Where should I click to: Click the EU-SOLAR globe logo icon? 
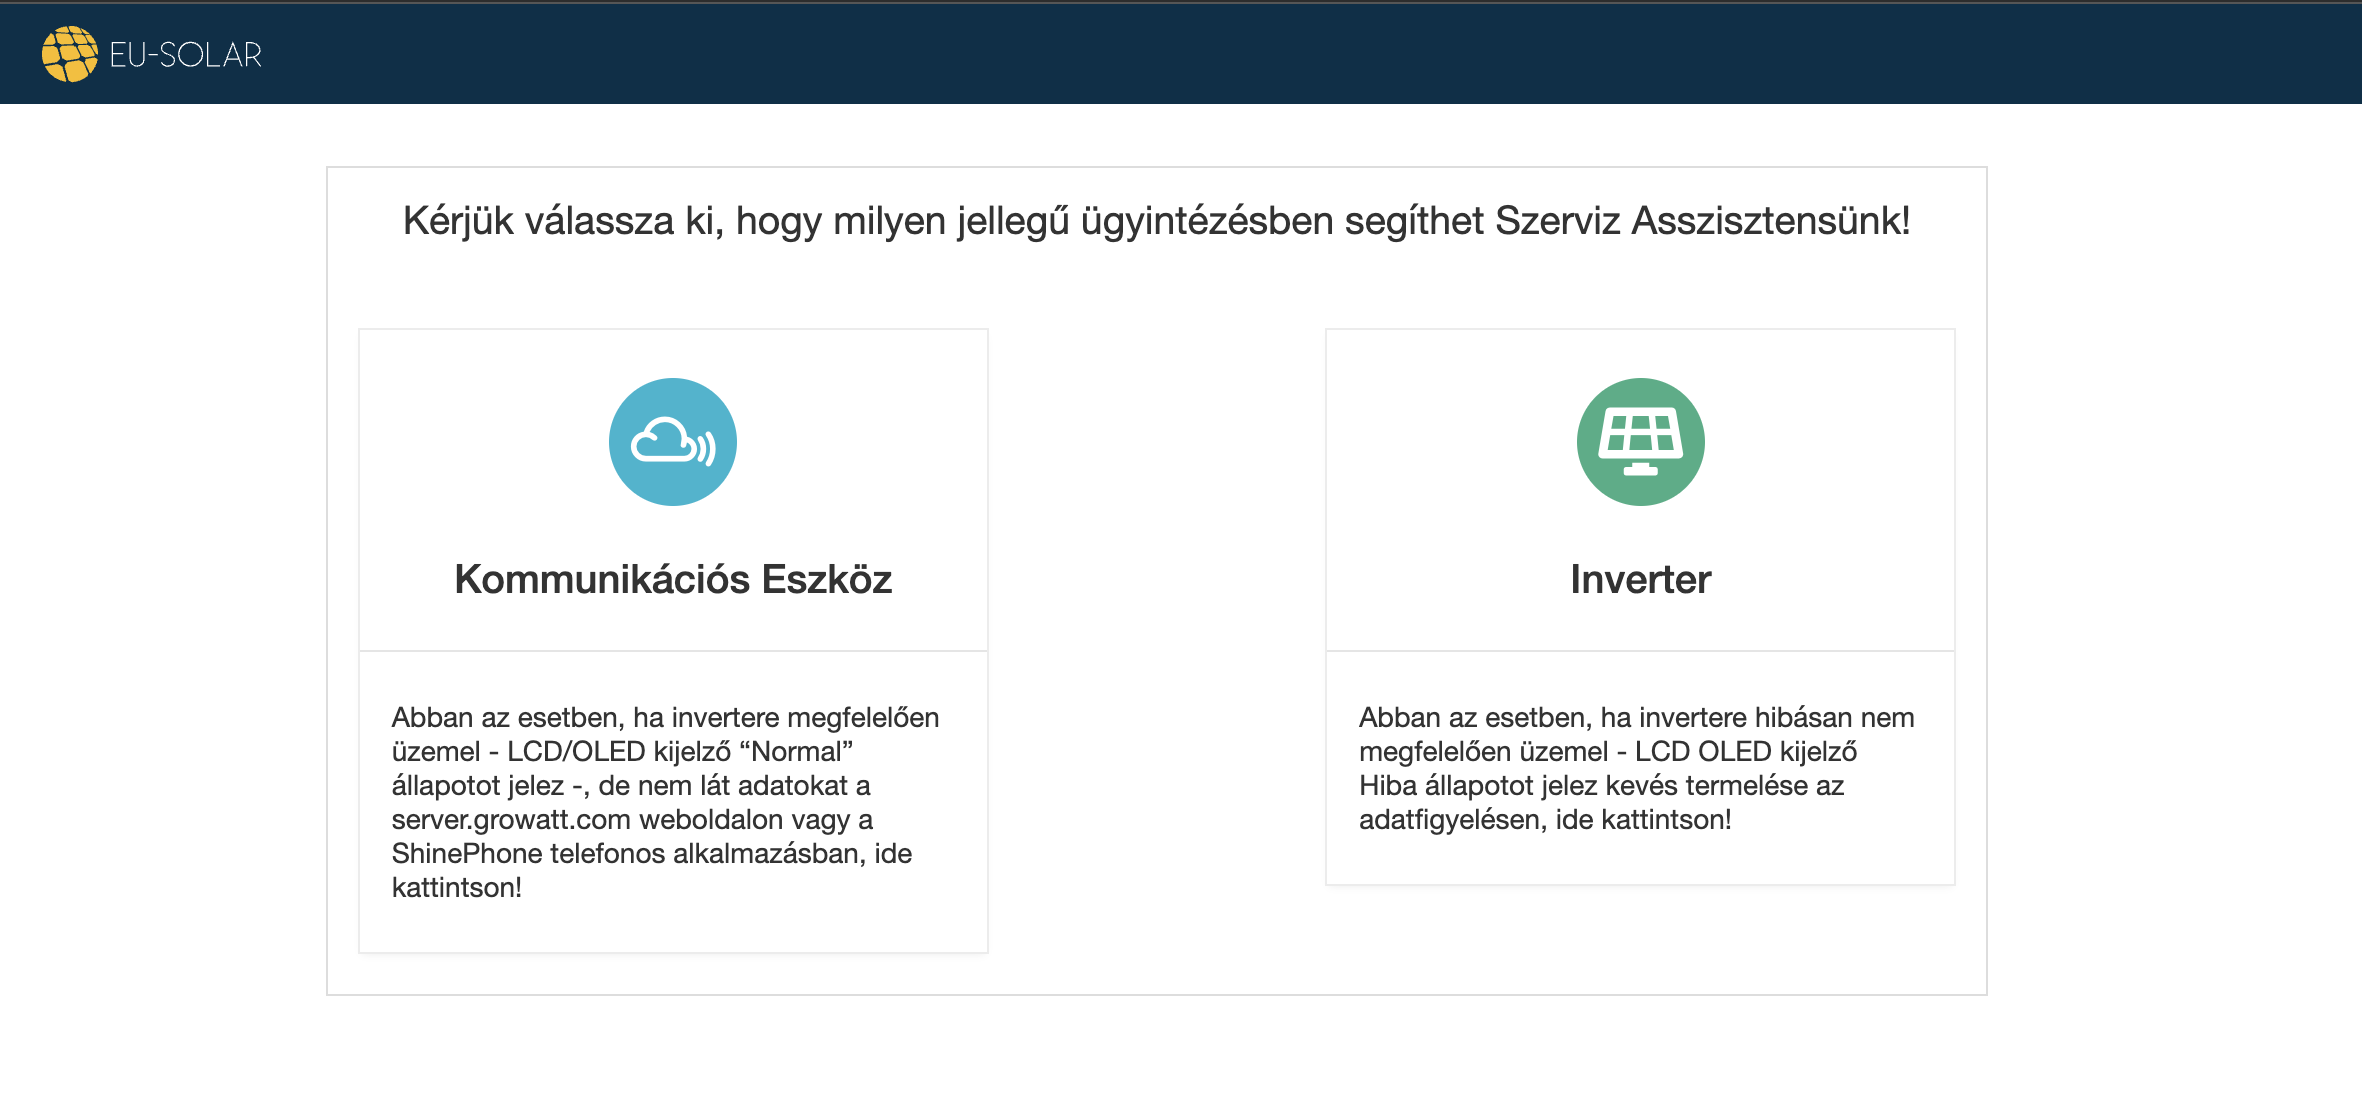[x=69, y=54]
